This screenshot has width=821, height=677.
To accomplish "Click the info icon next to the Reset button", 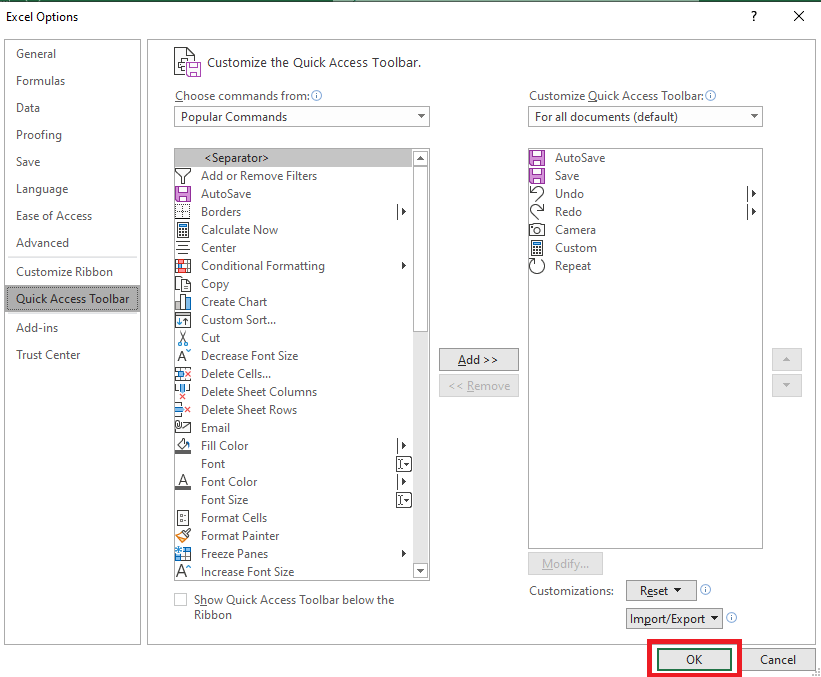I will coord(706,590).
